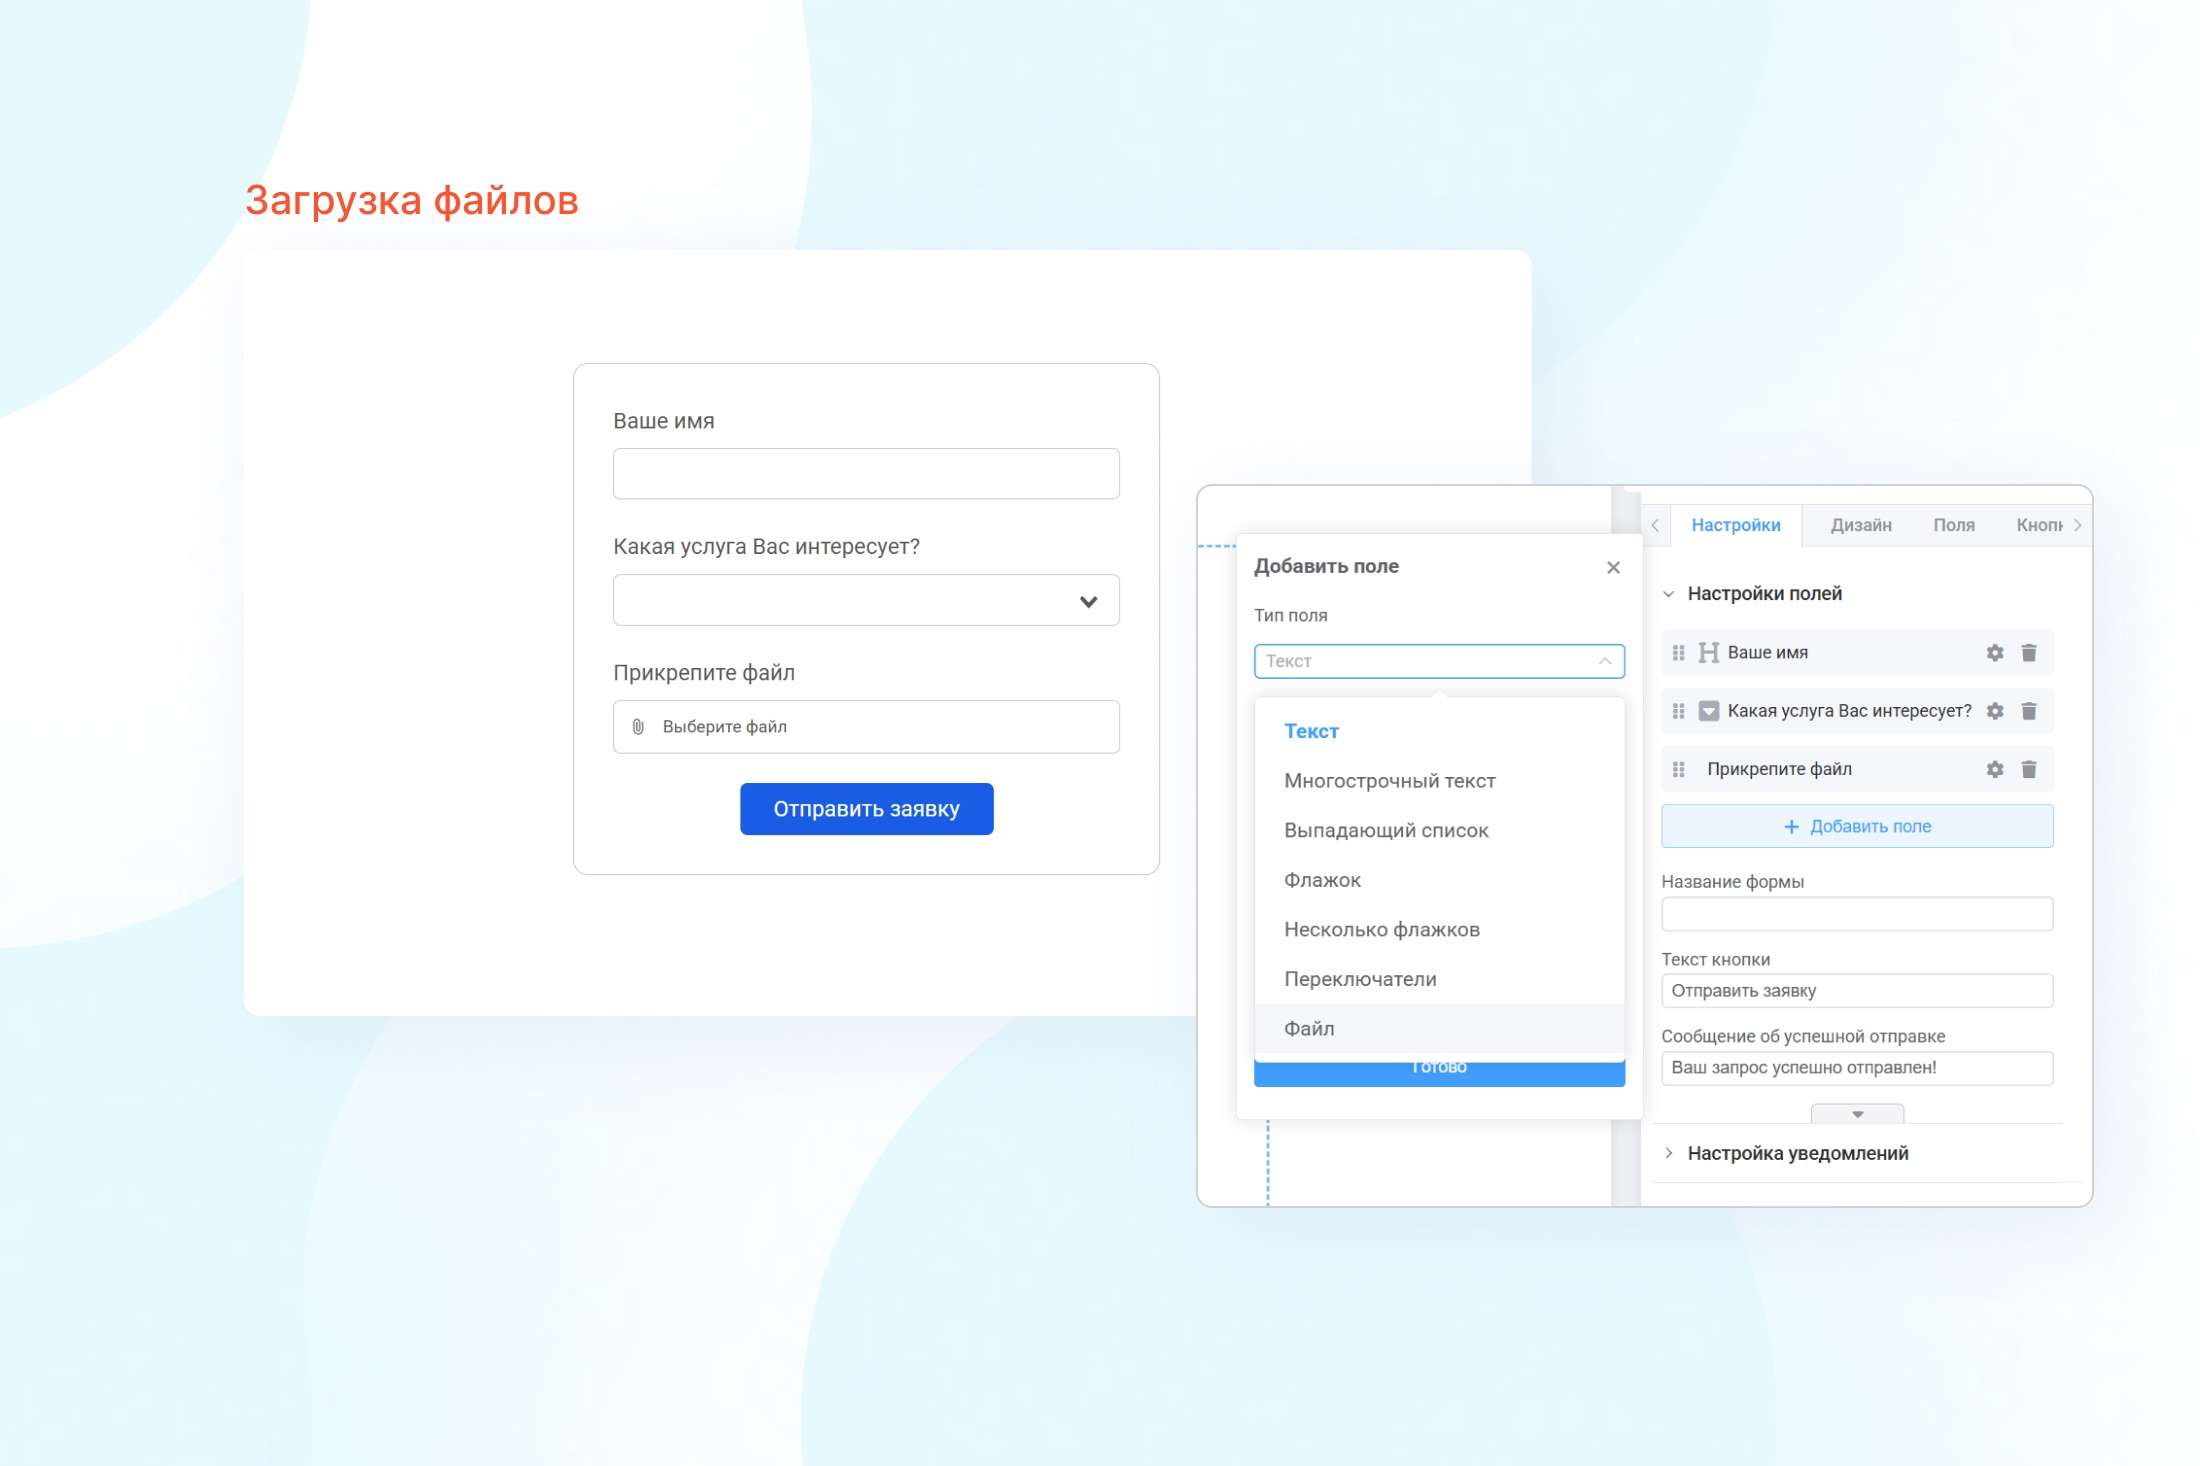Switch to the Дизайн tab
Screen dimensions: 2200x1466
pos(1860,525)
